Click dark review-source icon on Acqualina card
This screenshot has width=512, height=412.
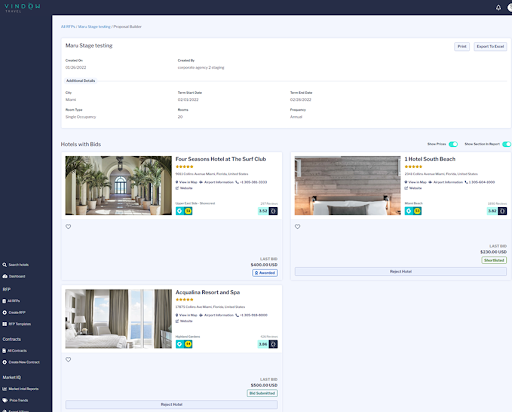point(273,344)
